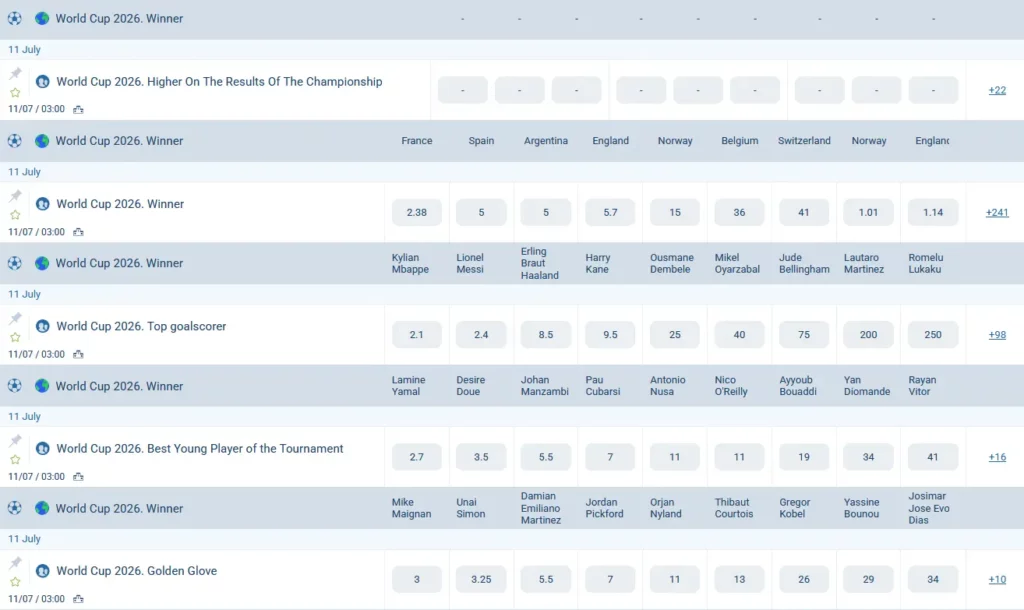
Task: Pick Kylian Mbappe top goalscorer at 2.1
Action: [x=417, y=334]
